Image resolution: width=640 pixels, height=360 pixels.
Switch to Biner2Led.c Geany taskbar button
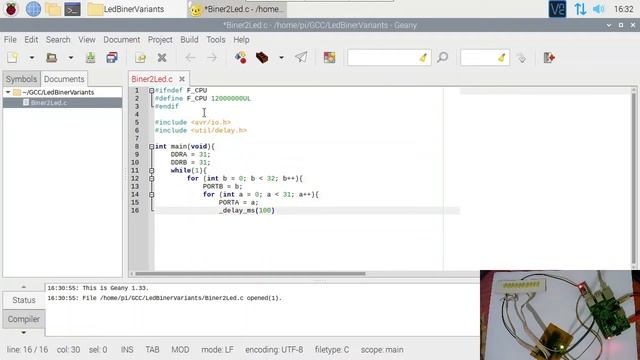pyautogui.click(x=237, y=9)
